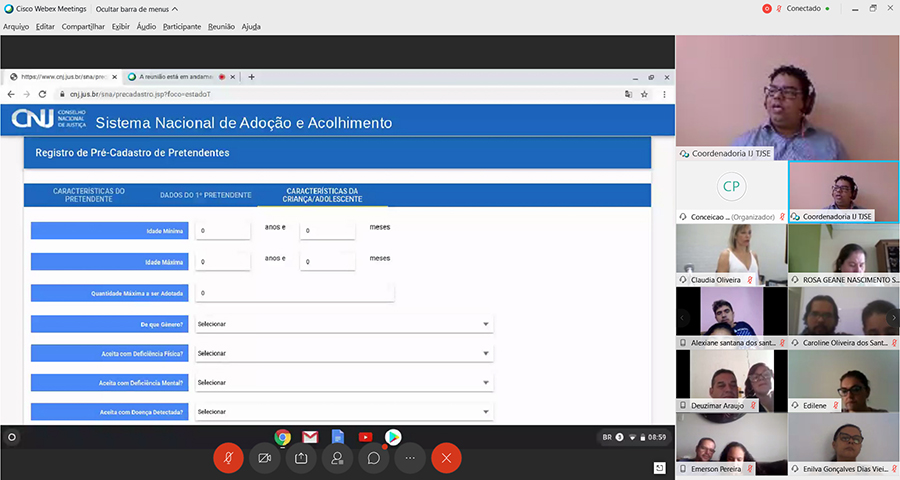
Task: Click the Google Docs icon in taskbar
Action: point(338,437)
